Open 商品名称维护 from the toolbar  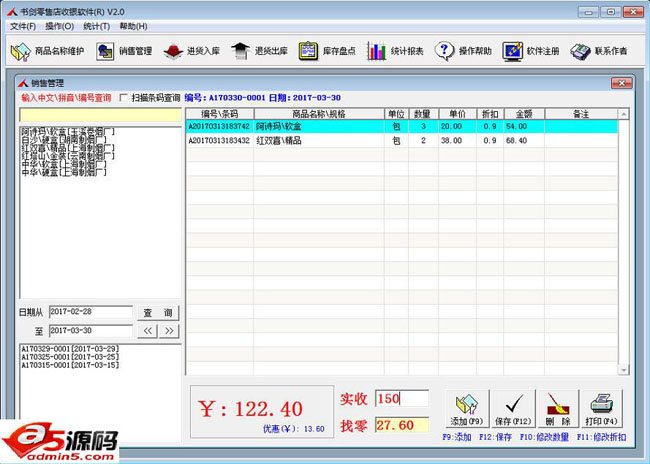click(47, 51)
